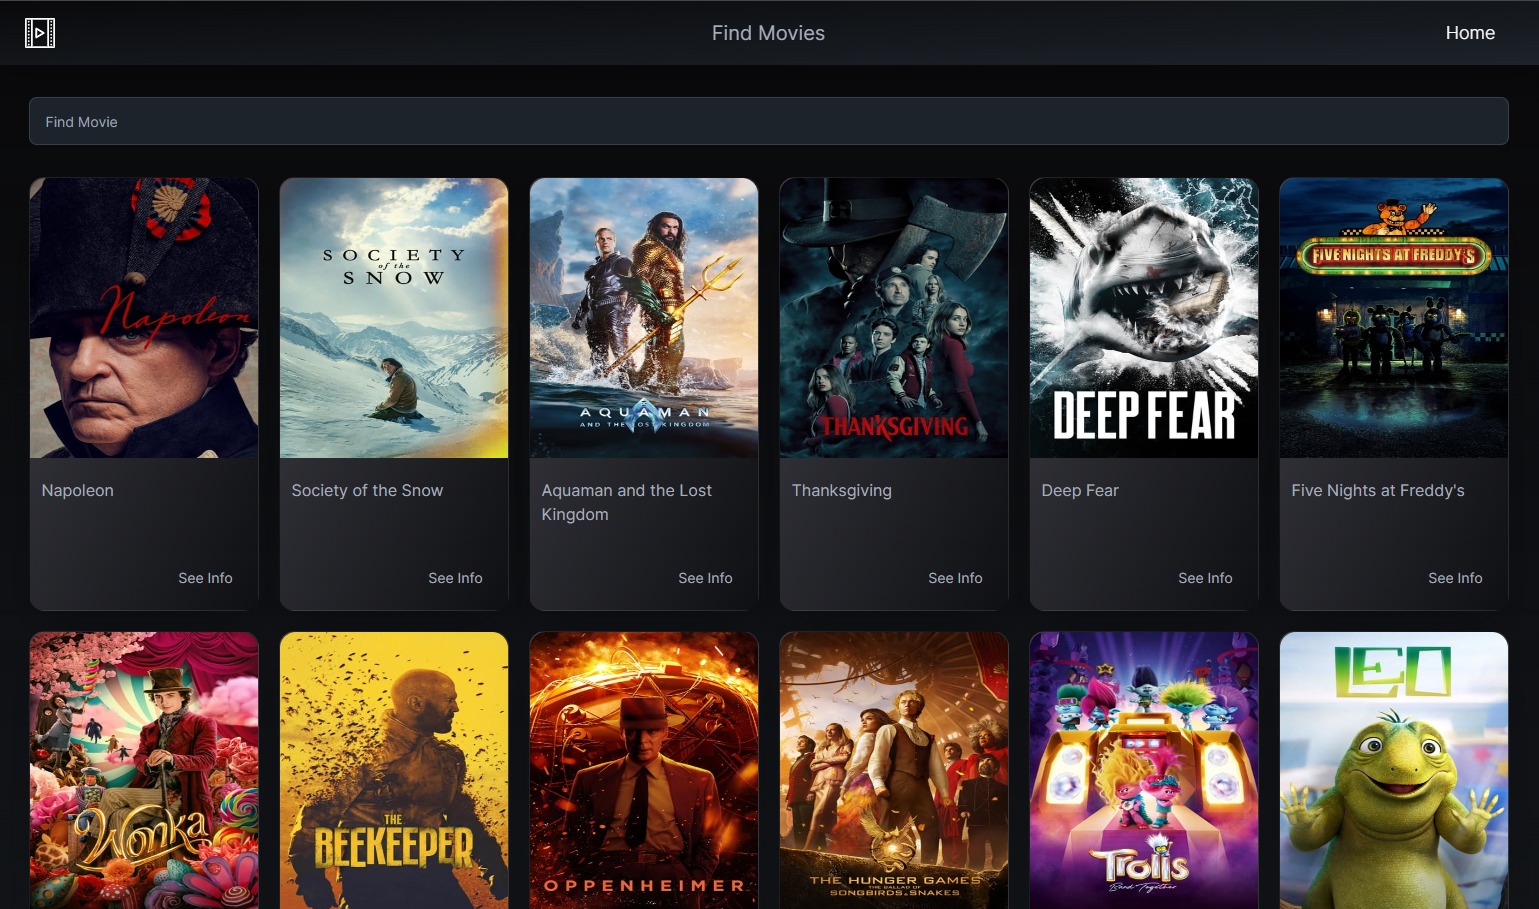Open the Wonka poster thumbnail
Screen dimensions: 1539x909
144,770
